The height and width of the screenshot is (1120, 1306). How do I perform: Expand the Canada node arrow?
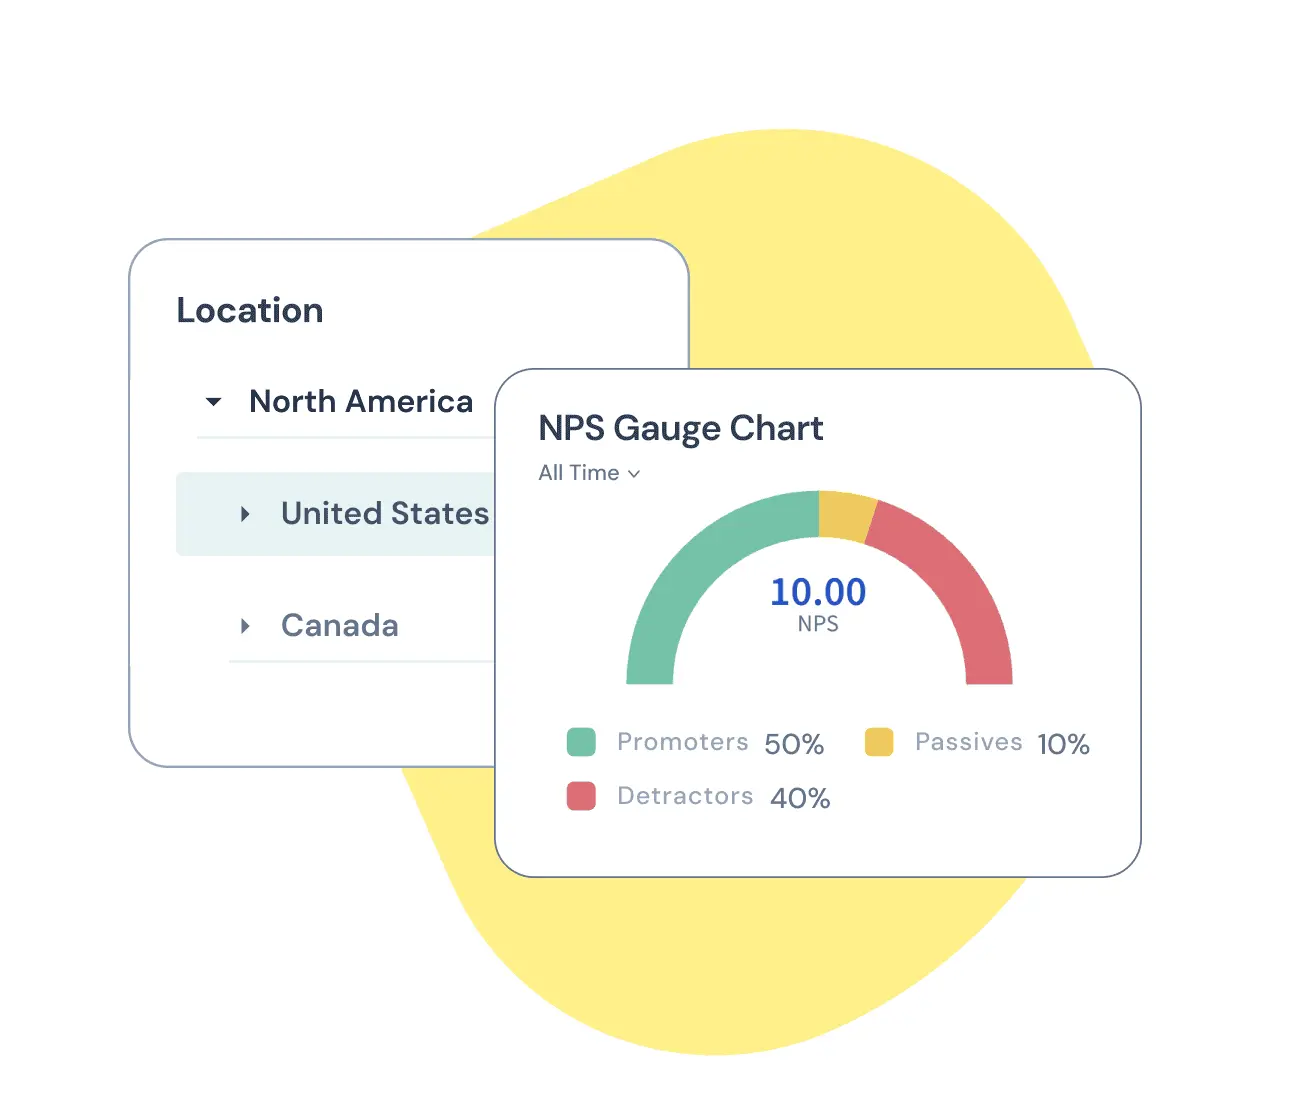tap(245, 626)
